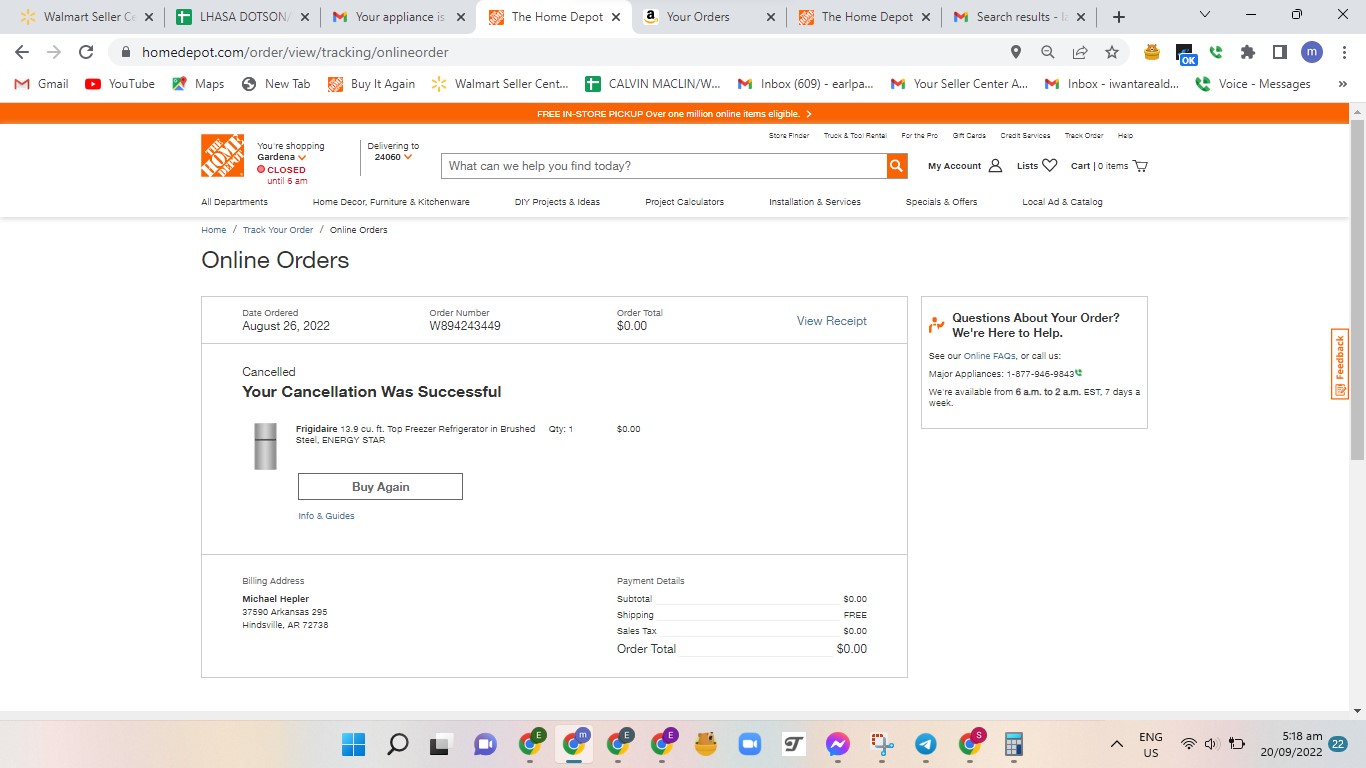The width and height of the screenshot is (1366, 768).
Task: Expand the 24060 delivery ZIP dropdown
Action: (393, 157)
